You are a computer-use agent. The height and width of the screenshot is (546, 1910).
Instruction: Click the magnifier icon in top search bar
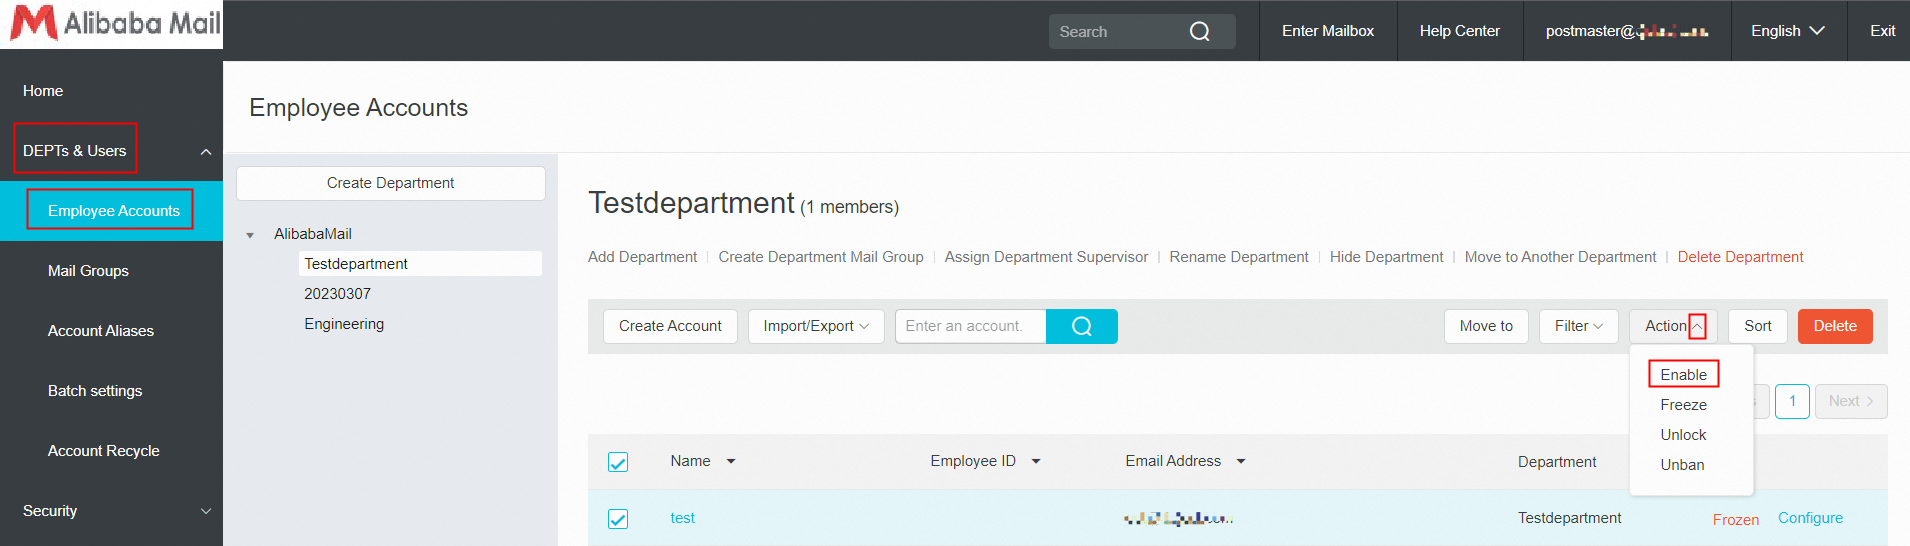pos(1200,32)
